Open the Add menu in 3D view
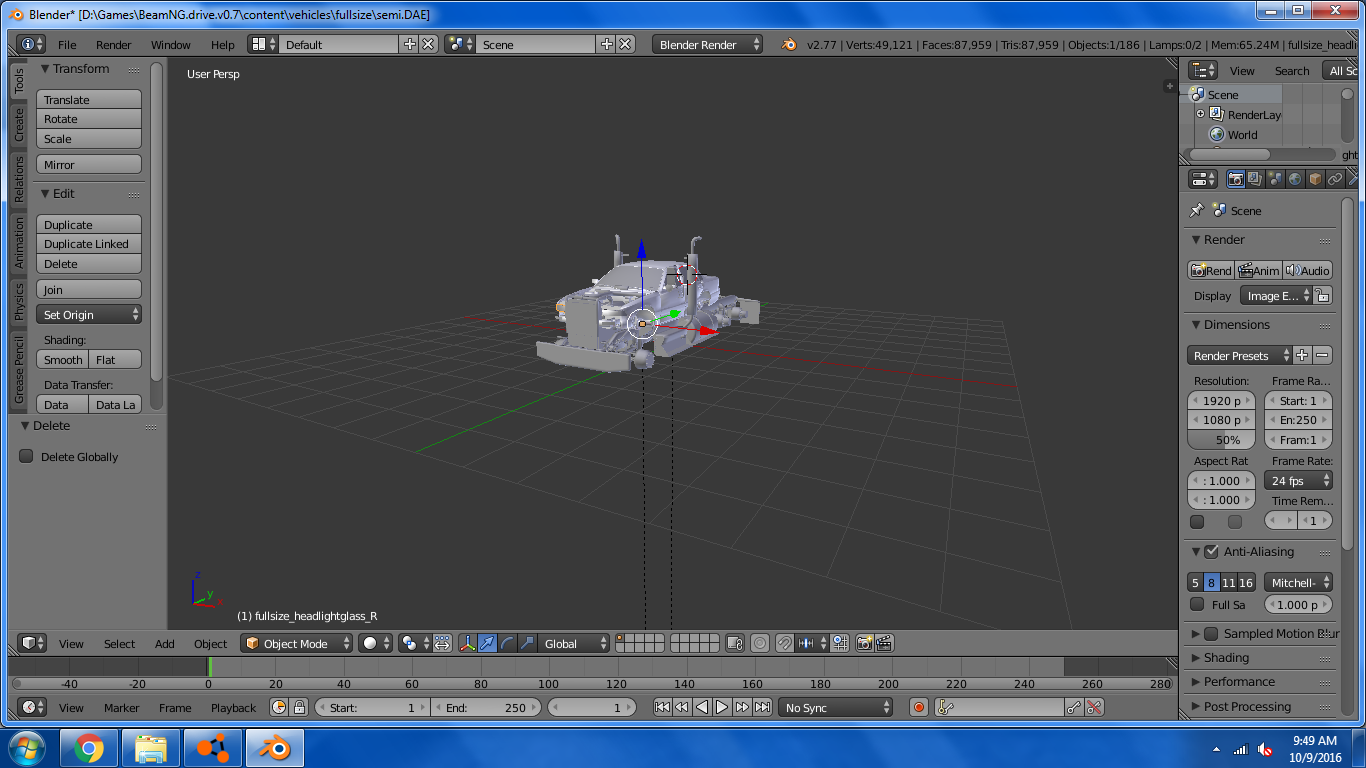The image size is (1366, 768). coord(165,643)
